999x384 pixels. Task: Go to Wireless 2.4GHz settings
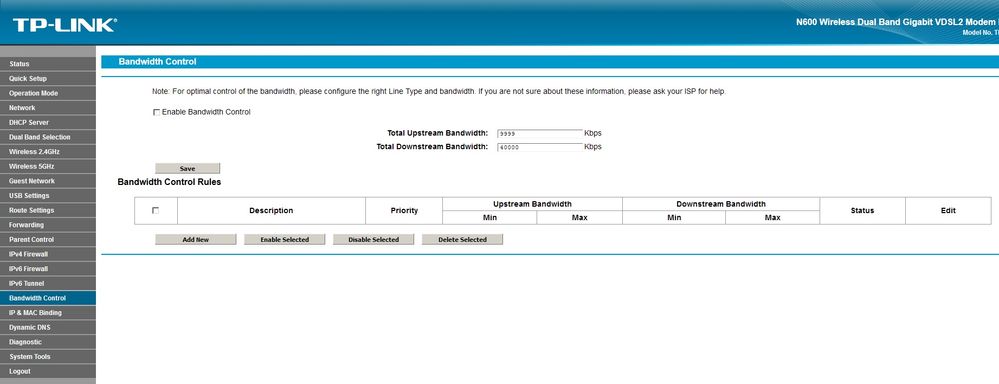pos(48,152)
